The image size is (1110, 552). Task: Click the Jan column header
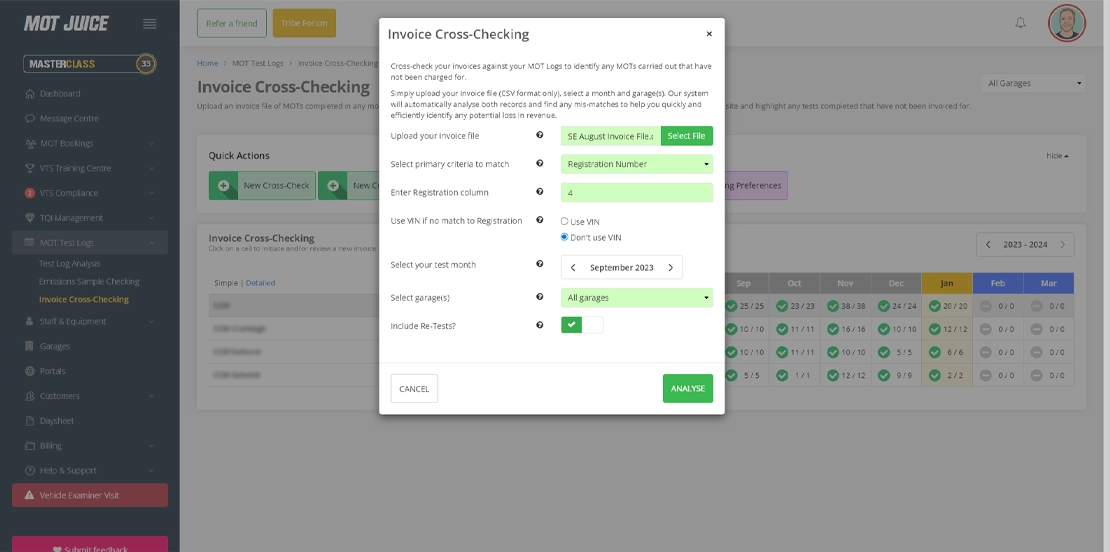pos(946,283)
